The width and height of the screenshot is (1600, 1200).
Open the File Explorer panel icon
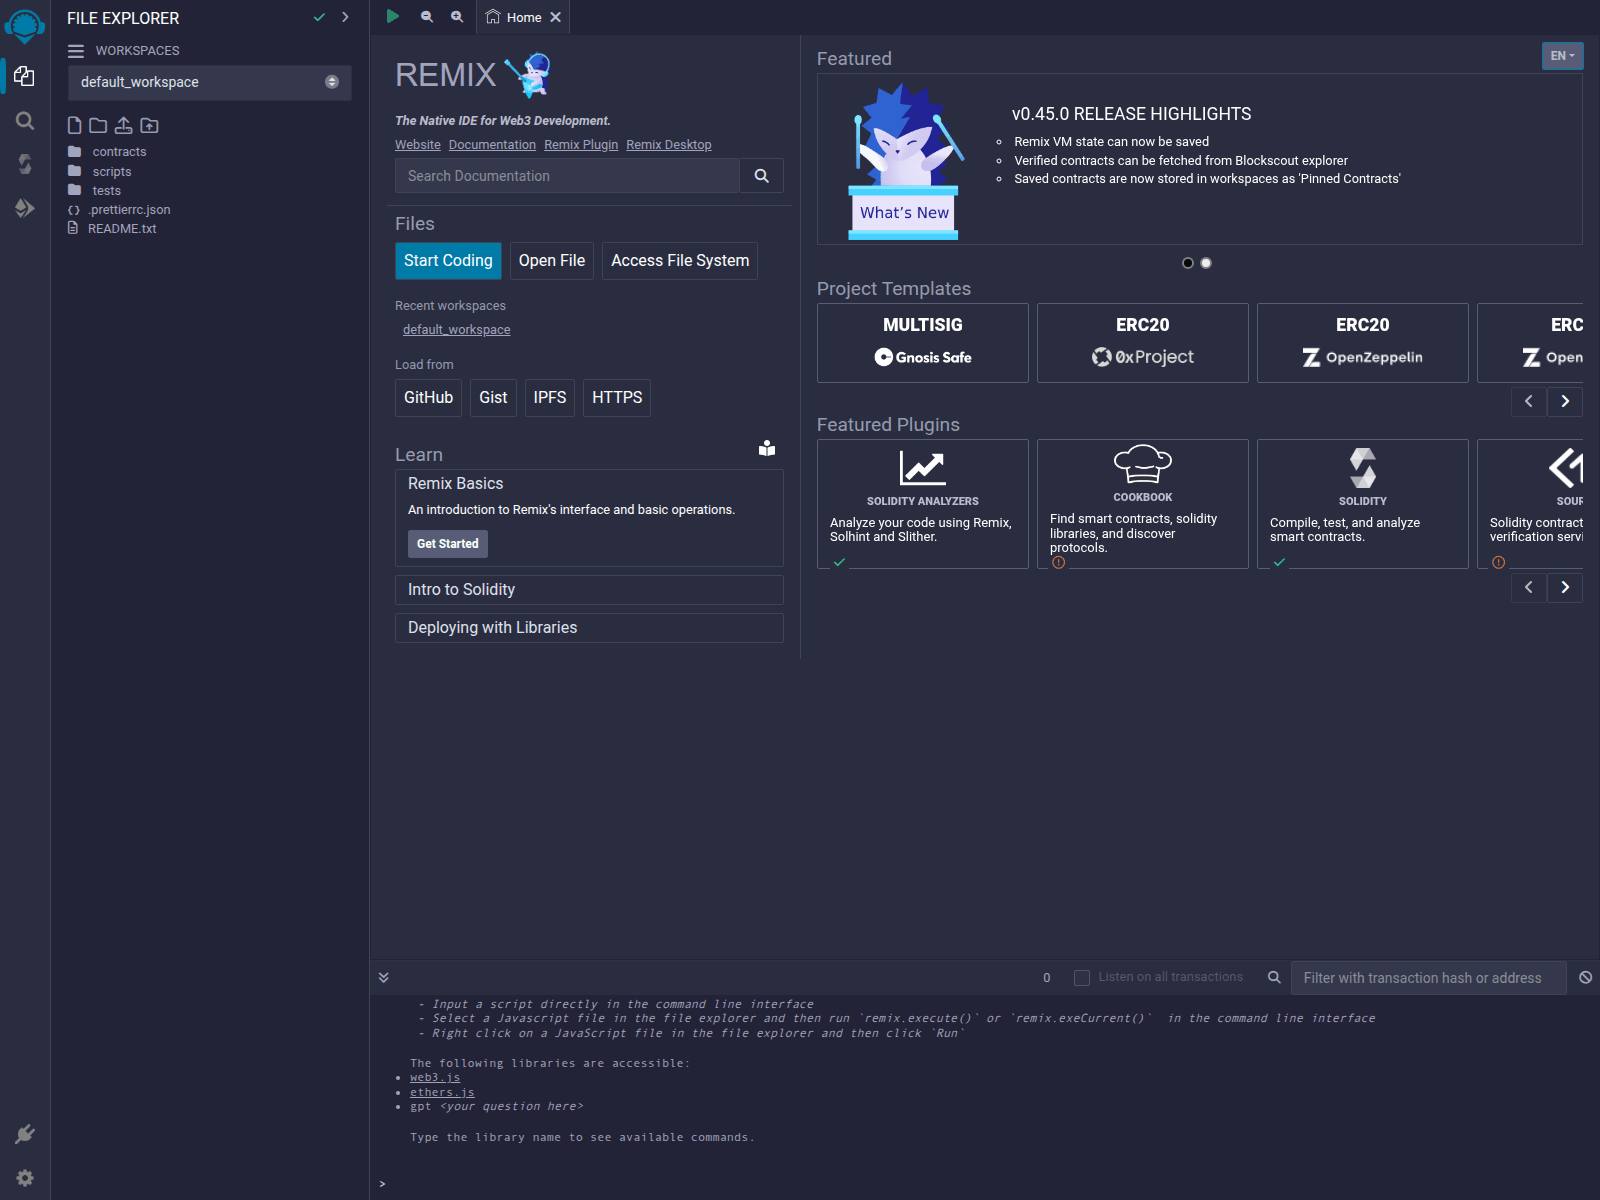tap(24, 77)
